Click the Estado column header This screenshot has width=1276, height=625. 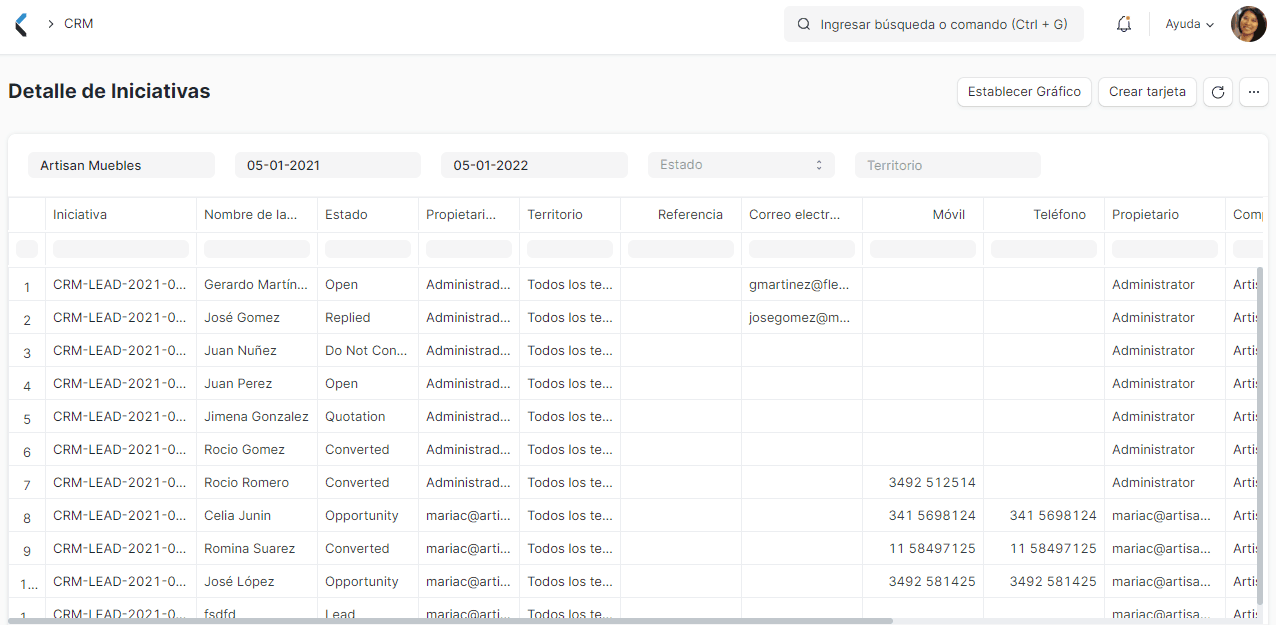(x=368, y=215)
